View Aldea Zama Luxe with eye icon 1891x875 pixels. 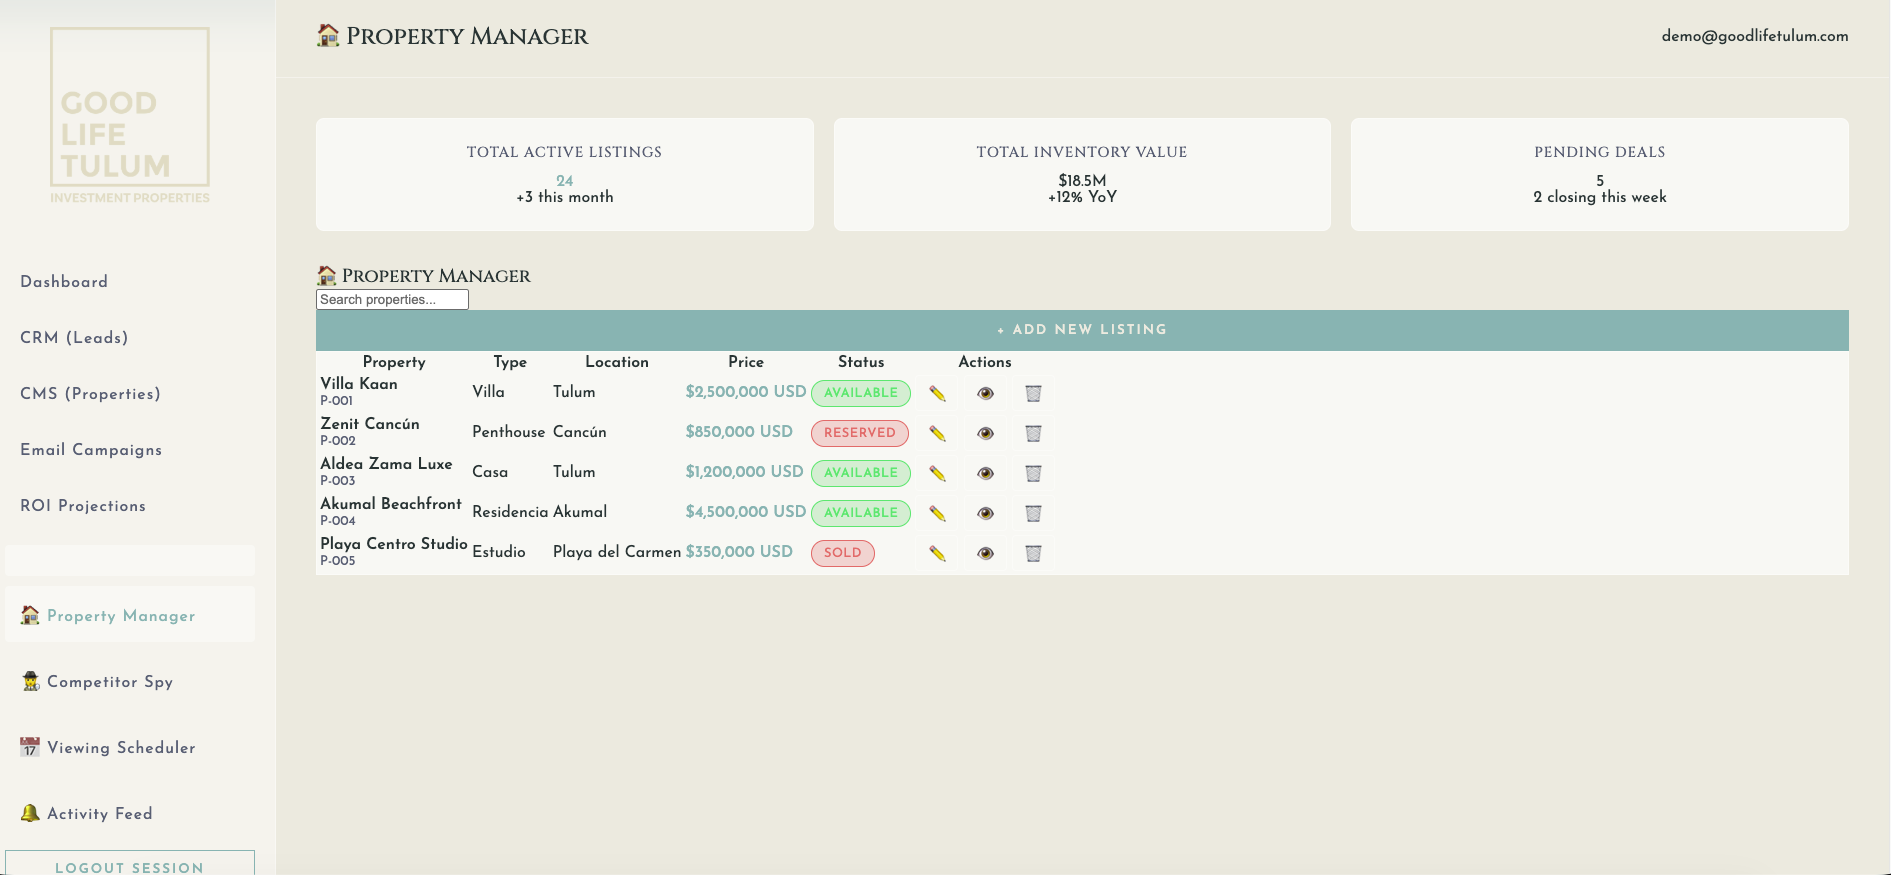[x=985, y=473]
